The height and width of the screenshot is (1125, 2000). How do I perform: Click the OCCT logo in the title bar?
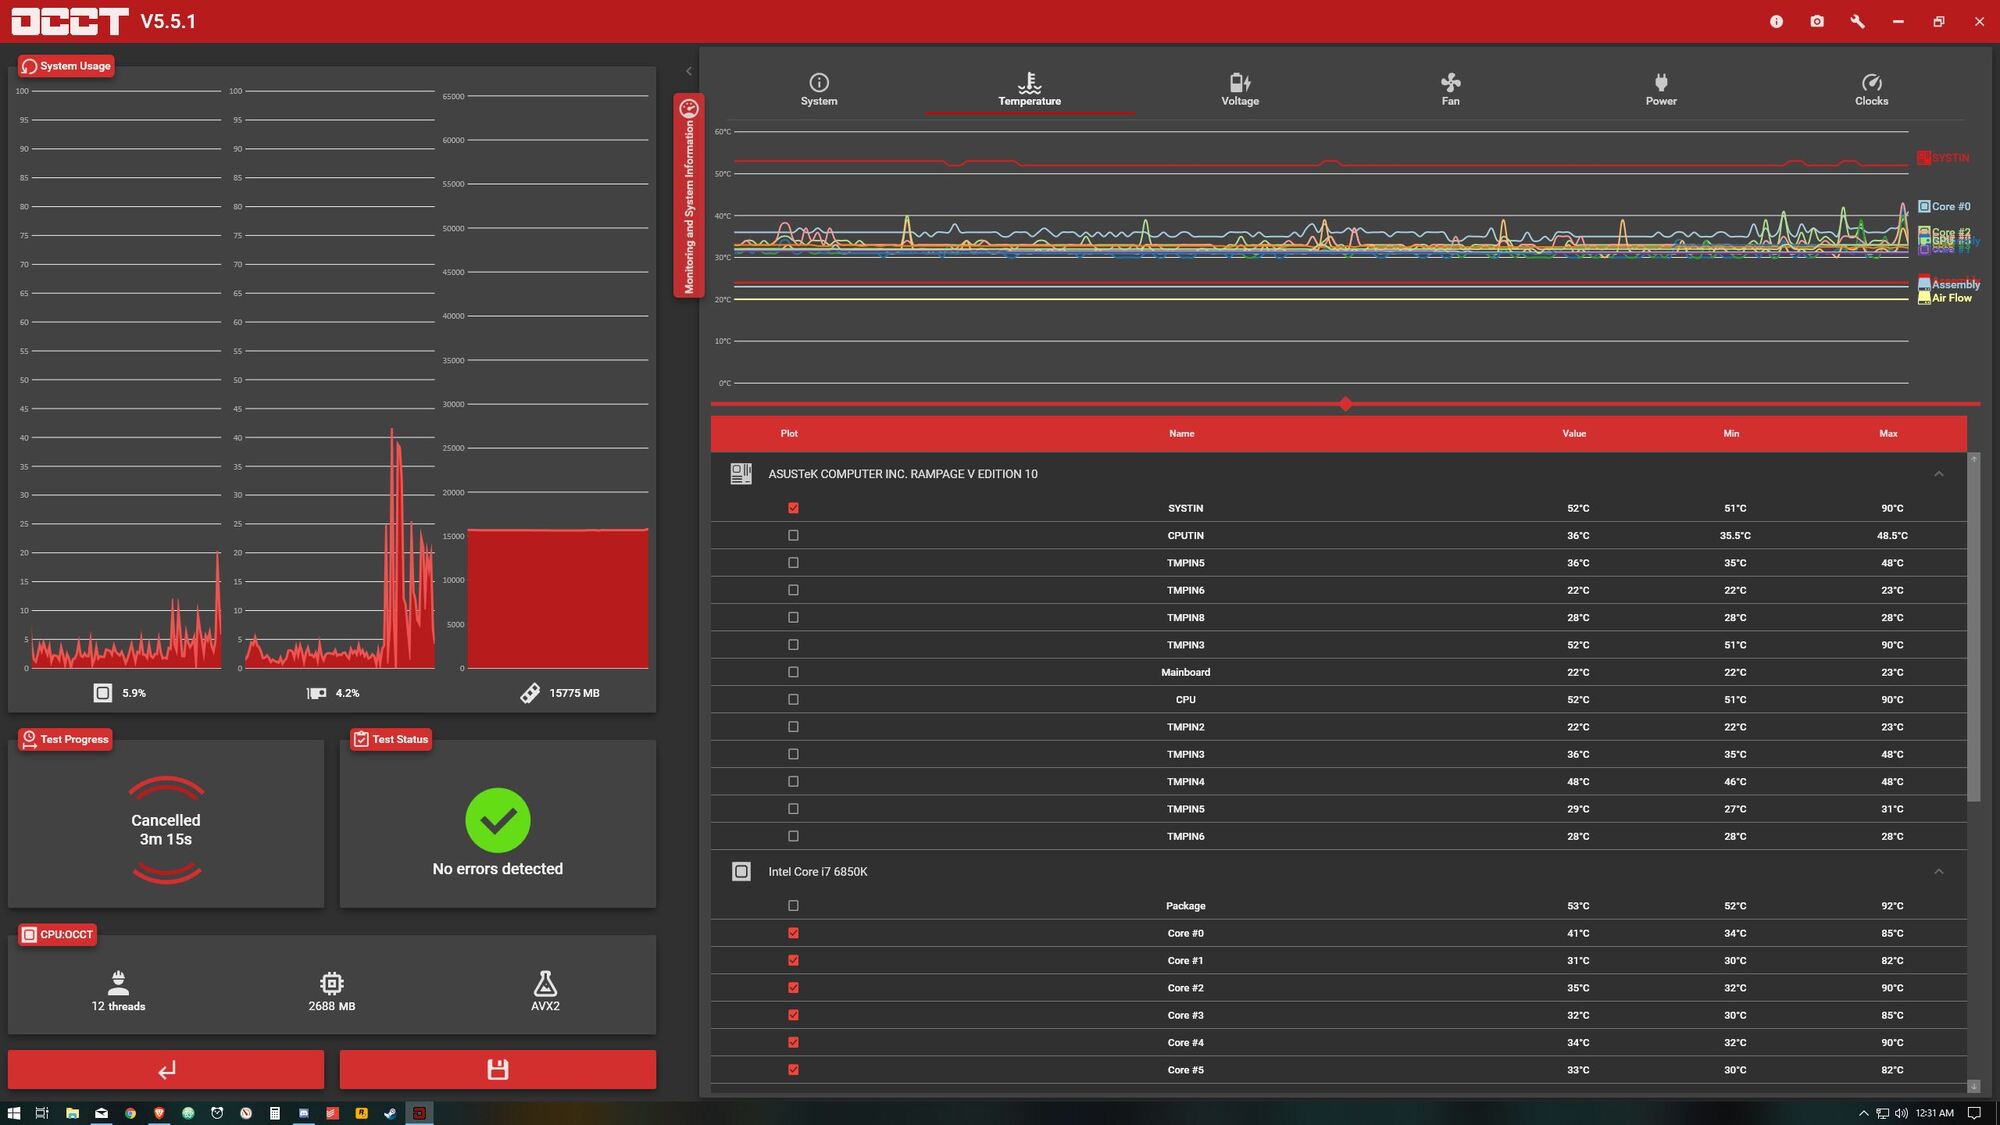coord(69,21)
